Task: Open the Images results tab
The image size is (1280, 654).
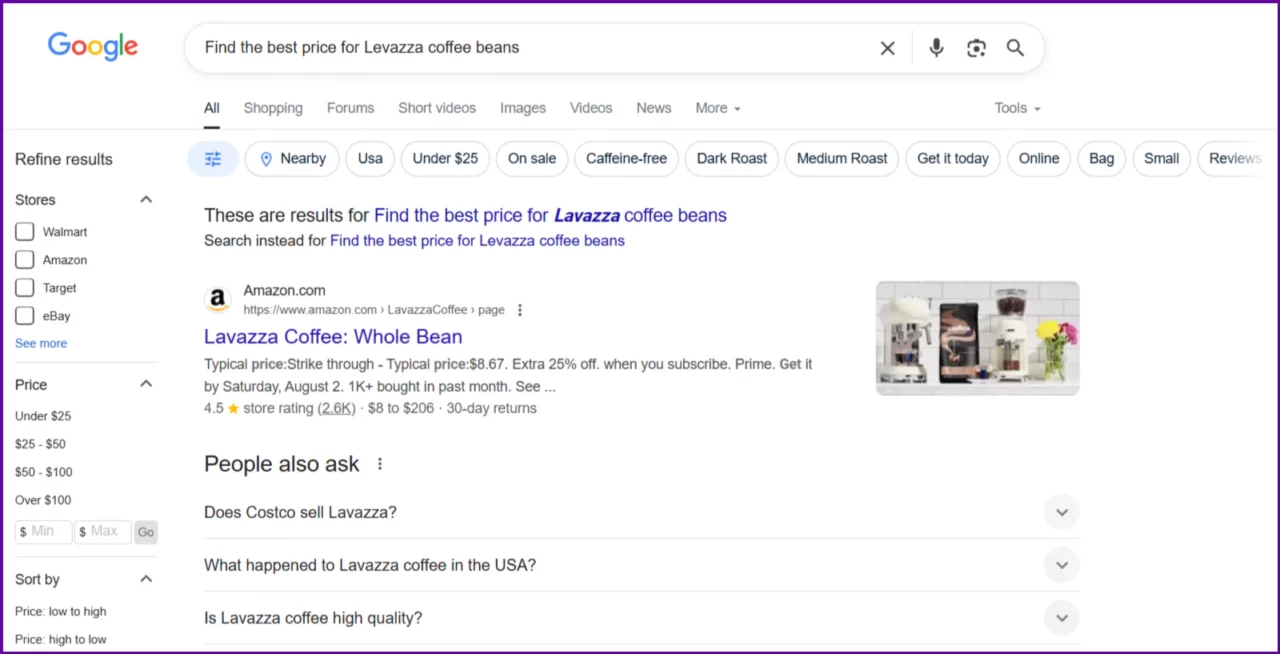Action: point(522,107)
